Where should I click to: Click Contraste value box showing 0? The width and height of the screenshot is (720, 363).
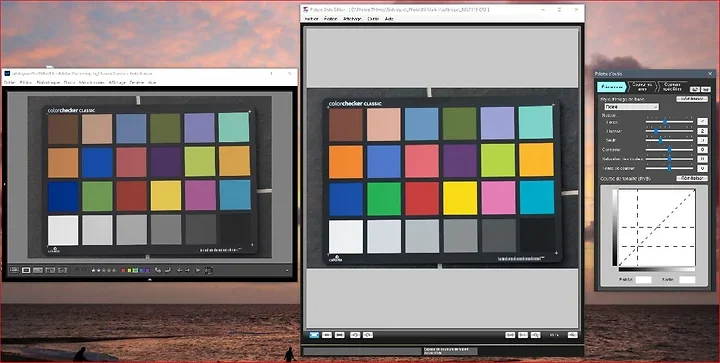click(x=703, y=150)
